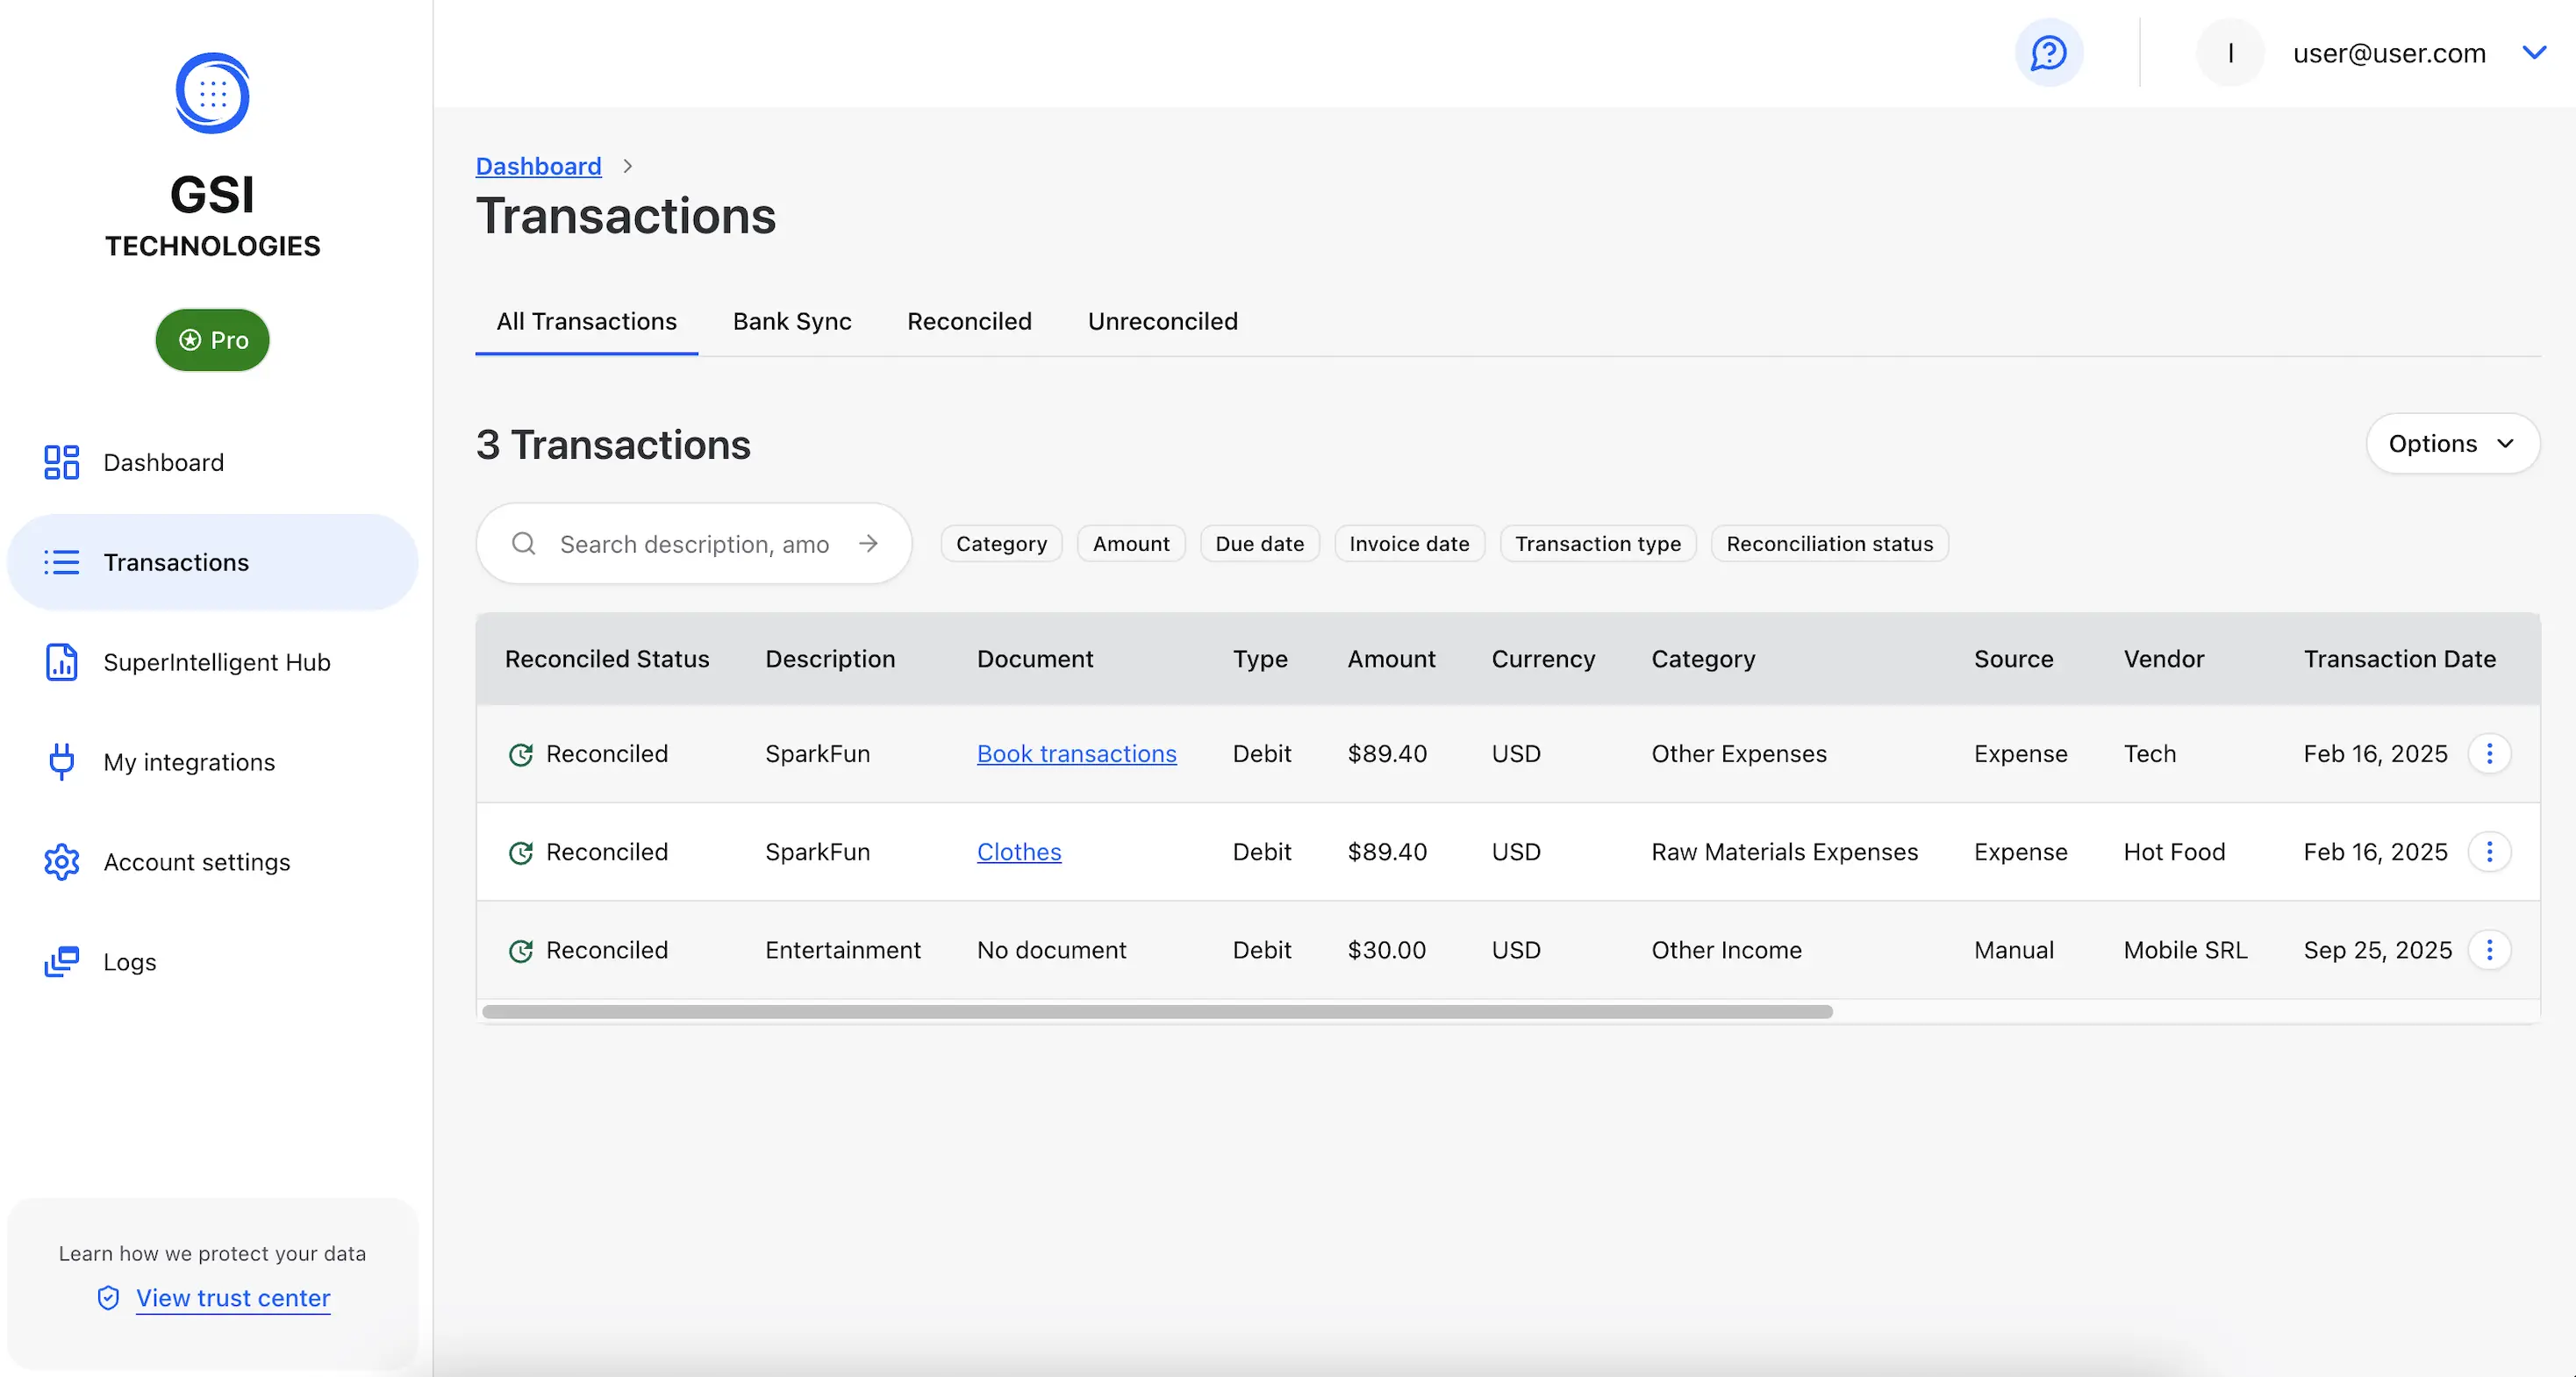Switch to the Bank Sync tab

coord(791,321)
